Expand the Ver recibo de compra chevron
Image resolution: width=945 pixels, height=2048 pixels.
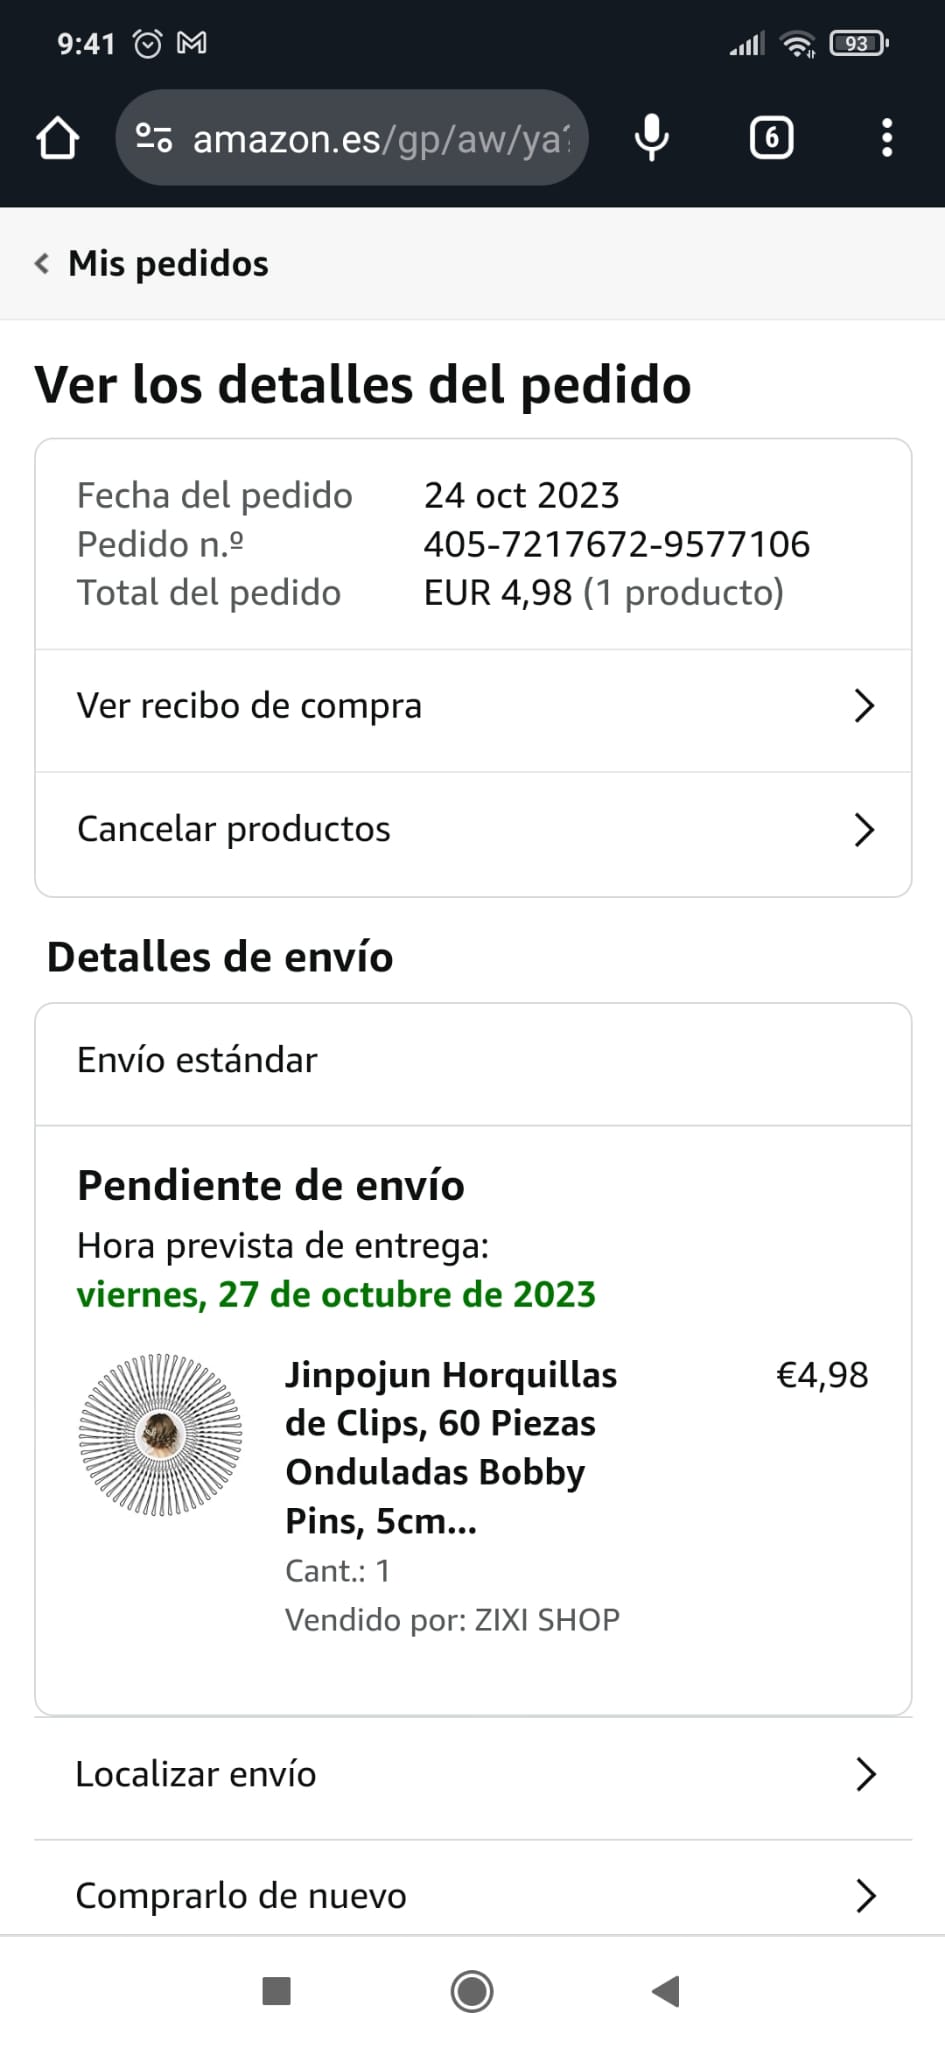[864, 706]
